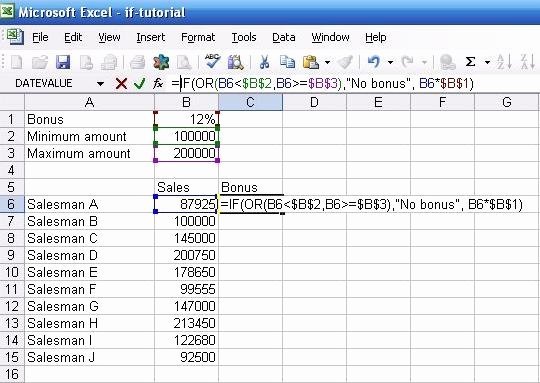Open the Format menu
Image resolution: width=540 pixels, height=383 pixels.
198,37
